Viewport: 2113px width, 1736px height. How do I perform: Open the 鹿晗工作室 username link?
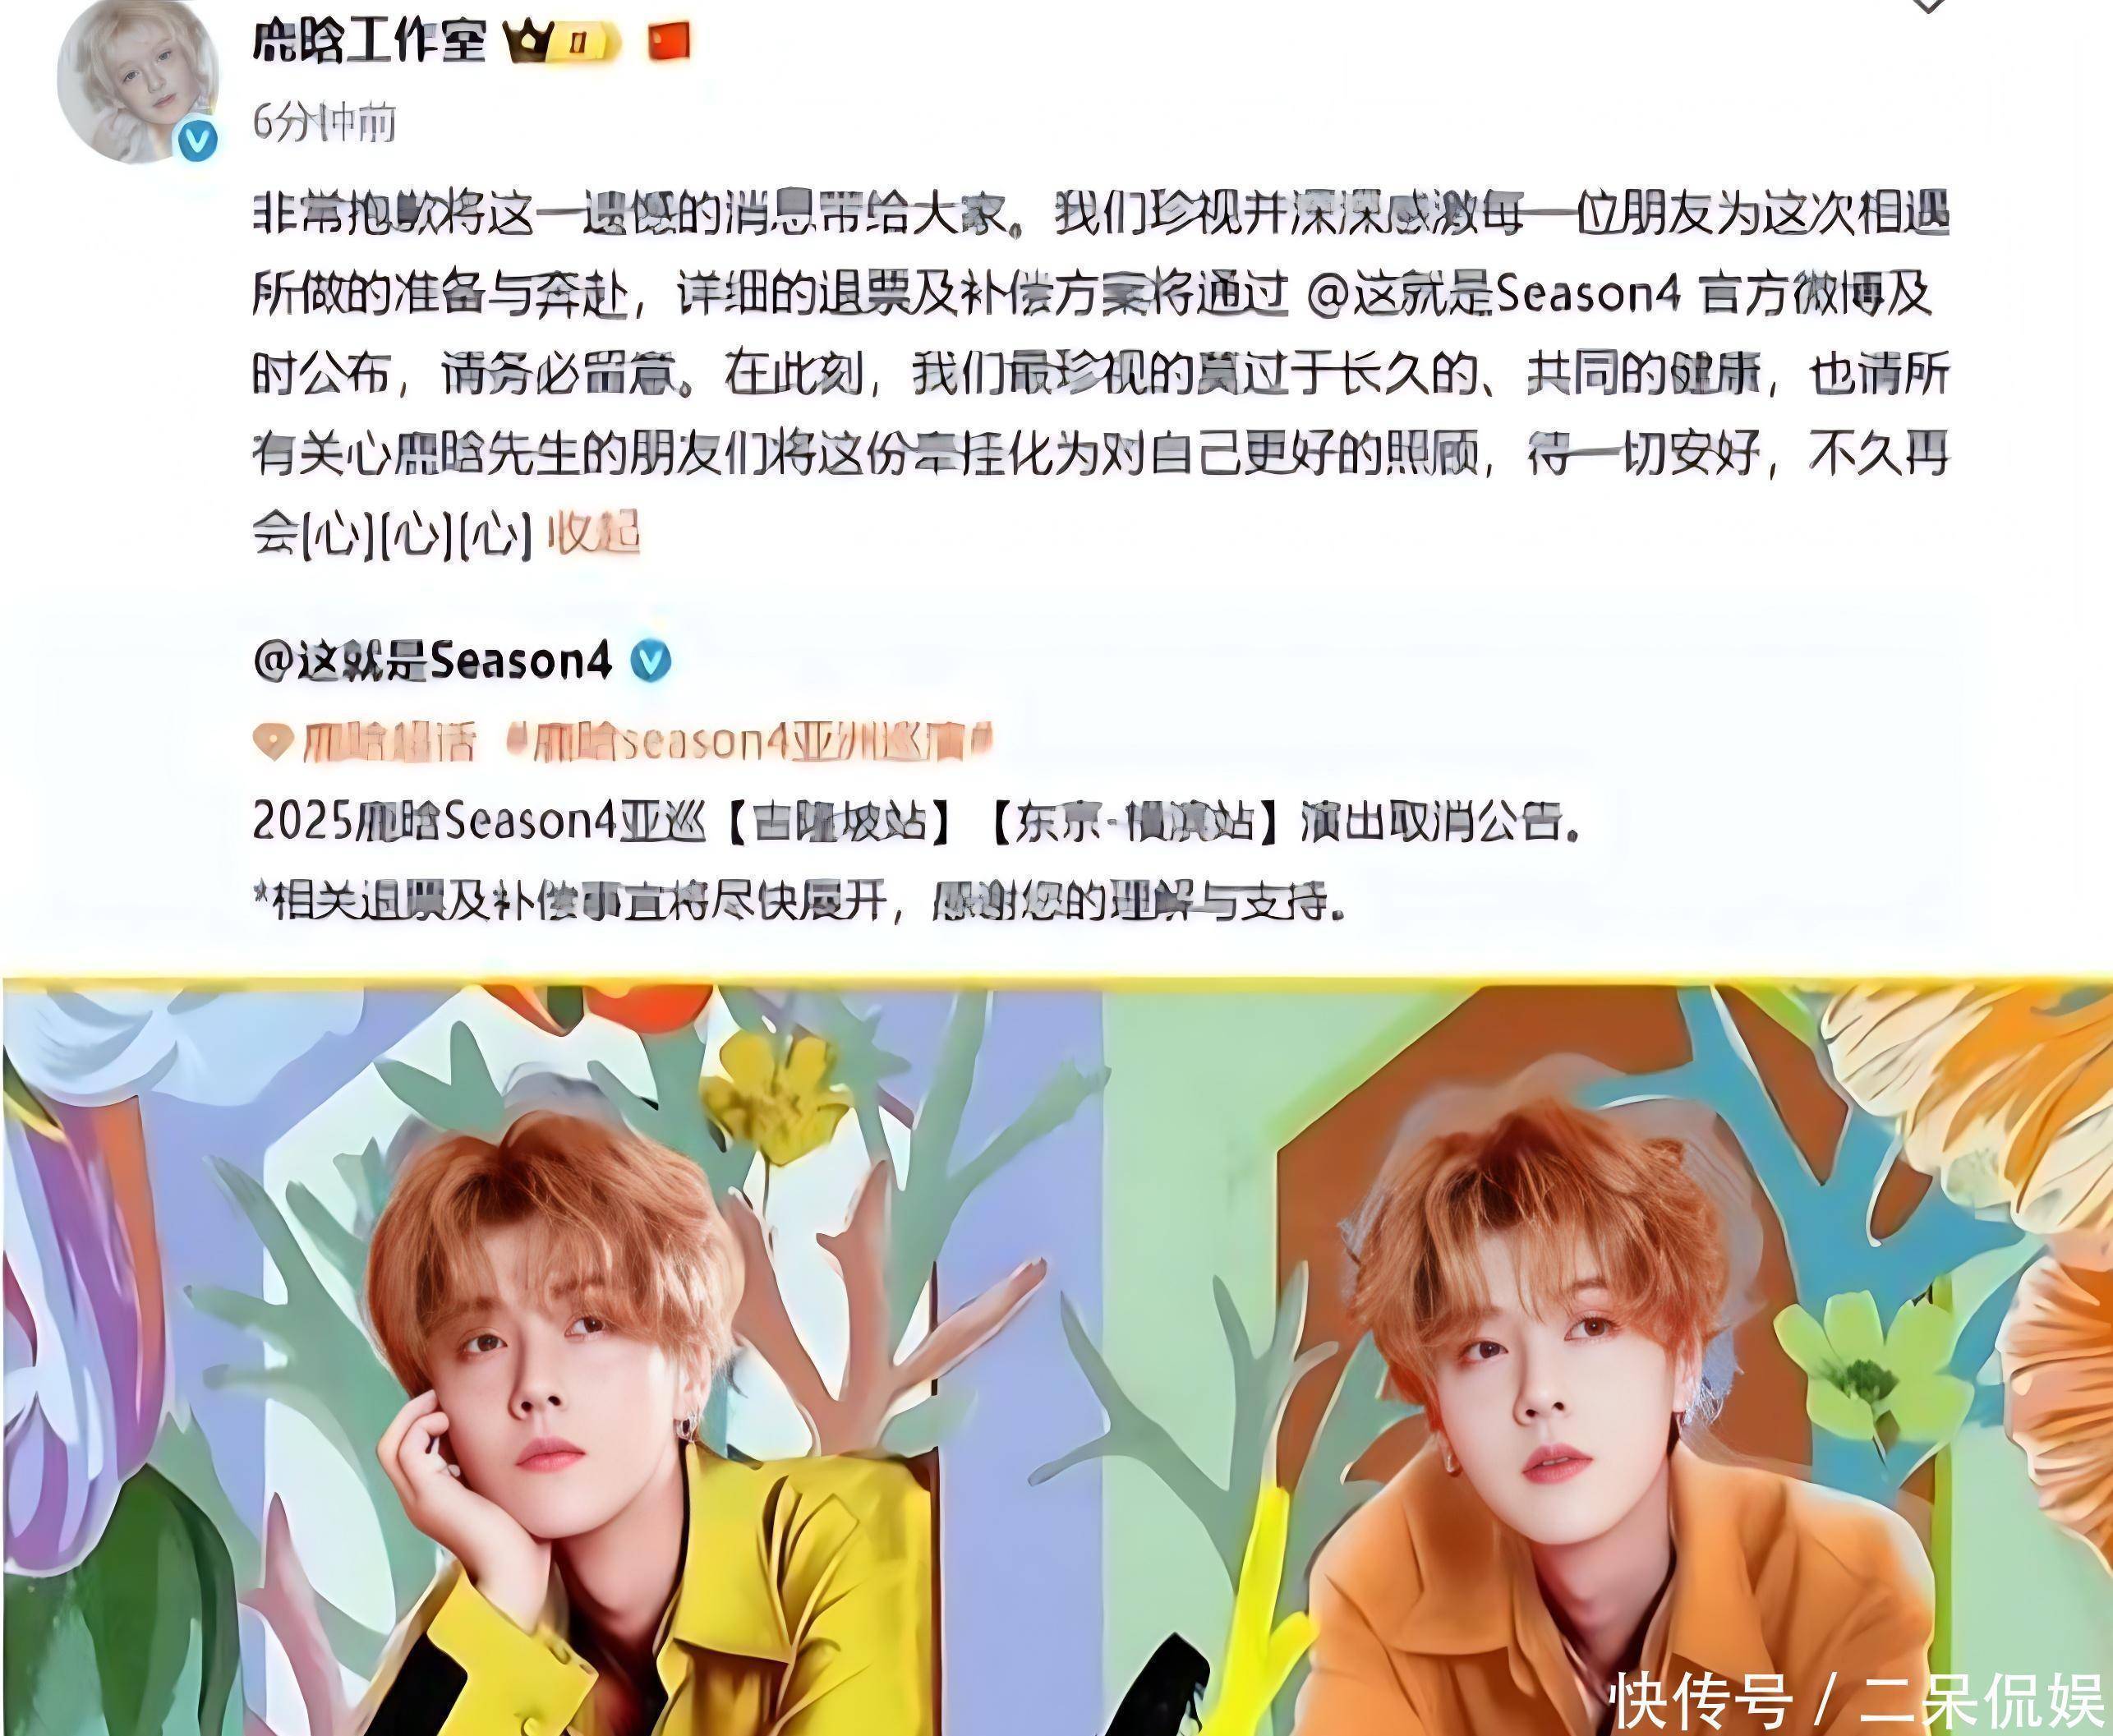tap(369, 43)
